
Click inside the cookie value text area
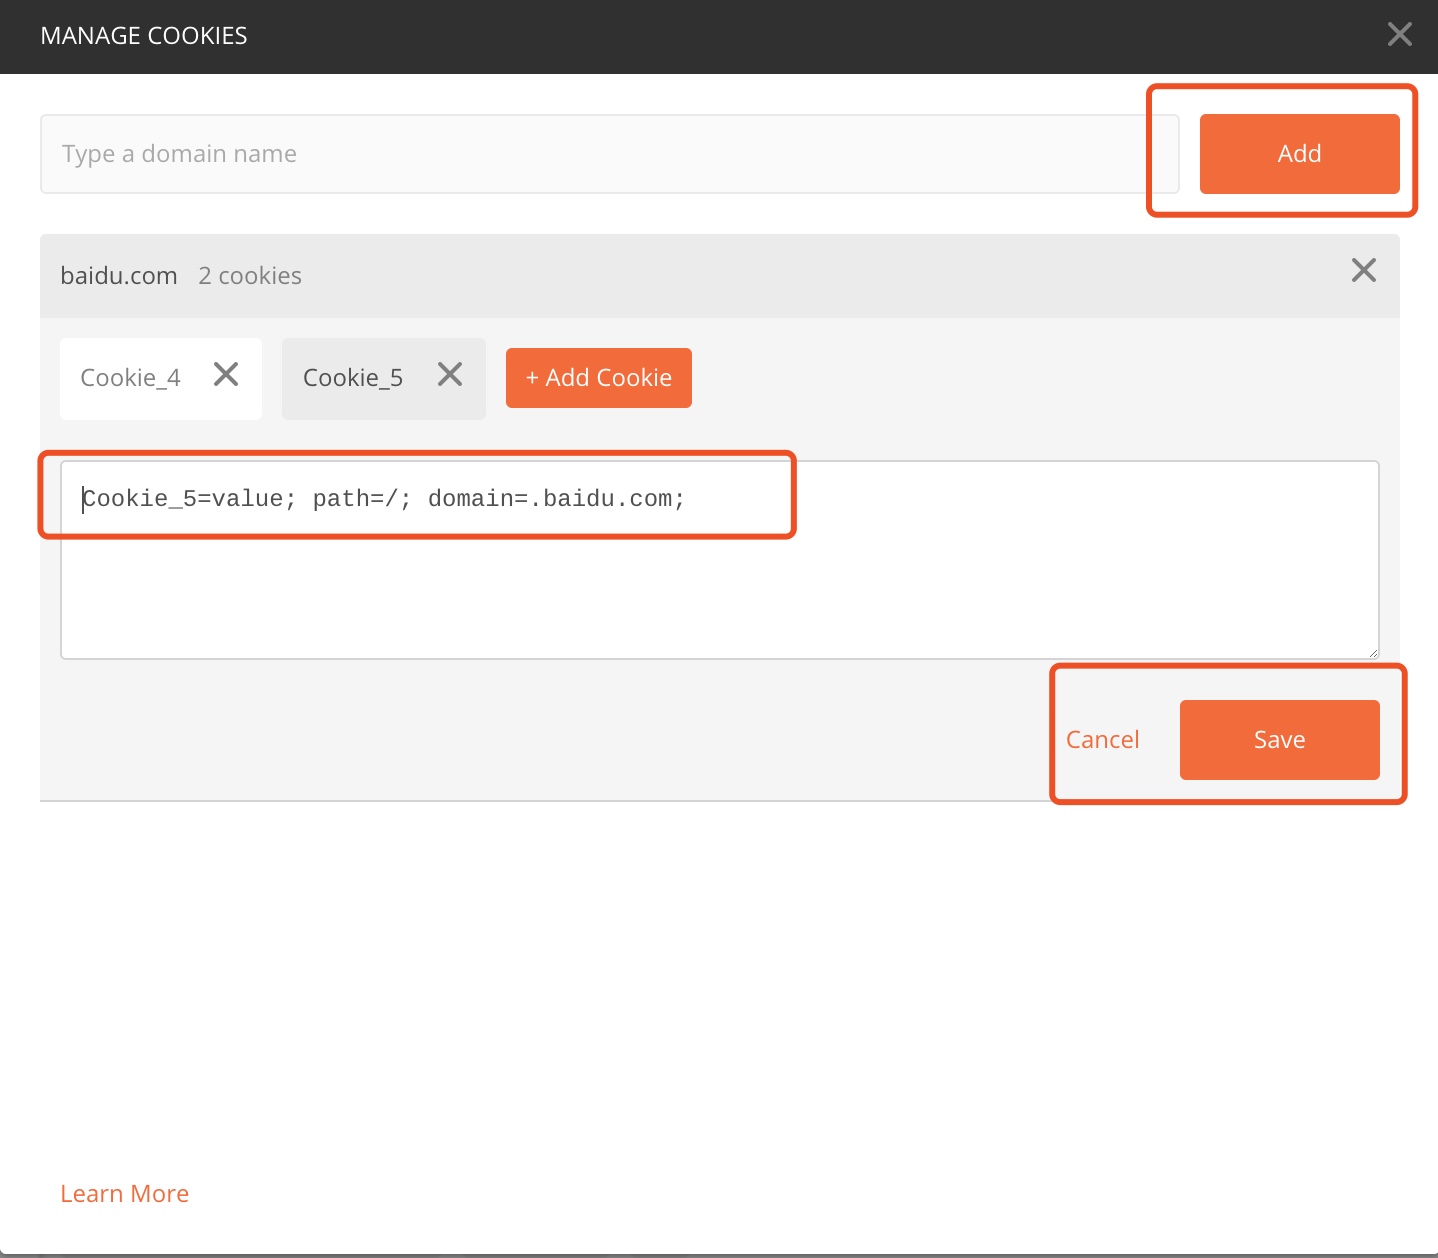point(720,560)
